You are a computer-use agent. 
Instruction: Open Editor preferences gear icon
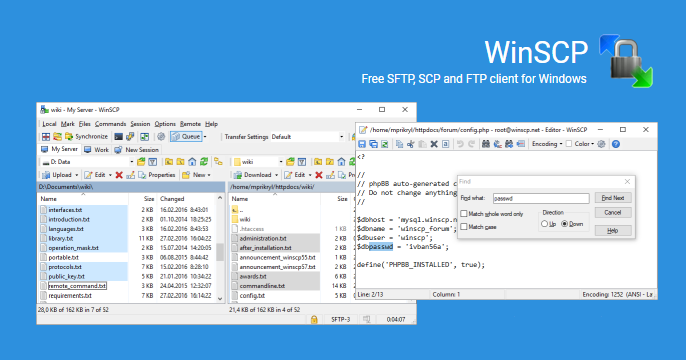[x=602, y=144]
